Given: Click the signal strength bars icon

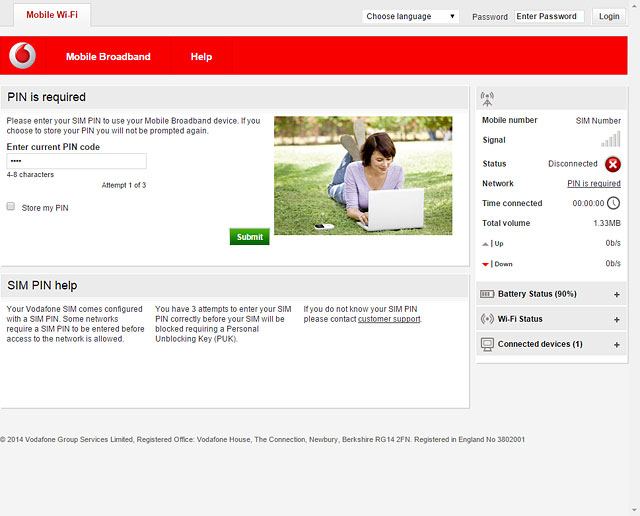Looking at the screenshot, I should click(x=610, y=140).
